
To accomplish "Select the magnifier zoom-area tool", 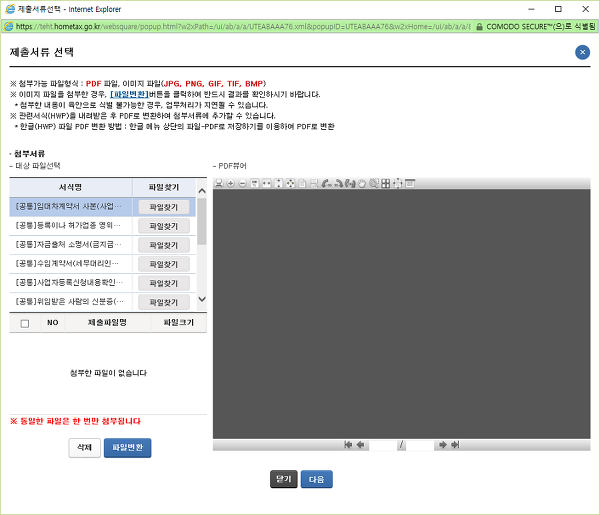I will (x=374, y=183).
